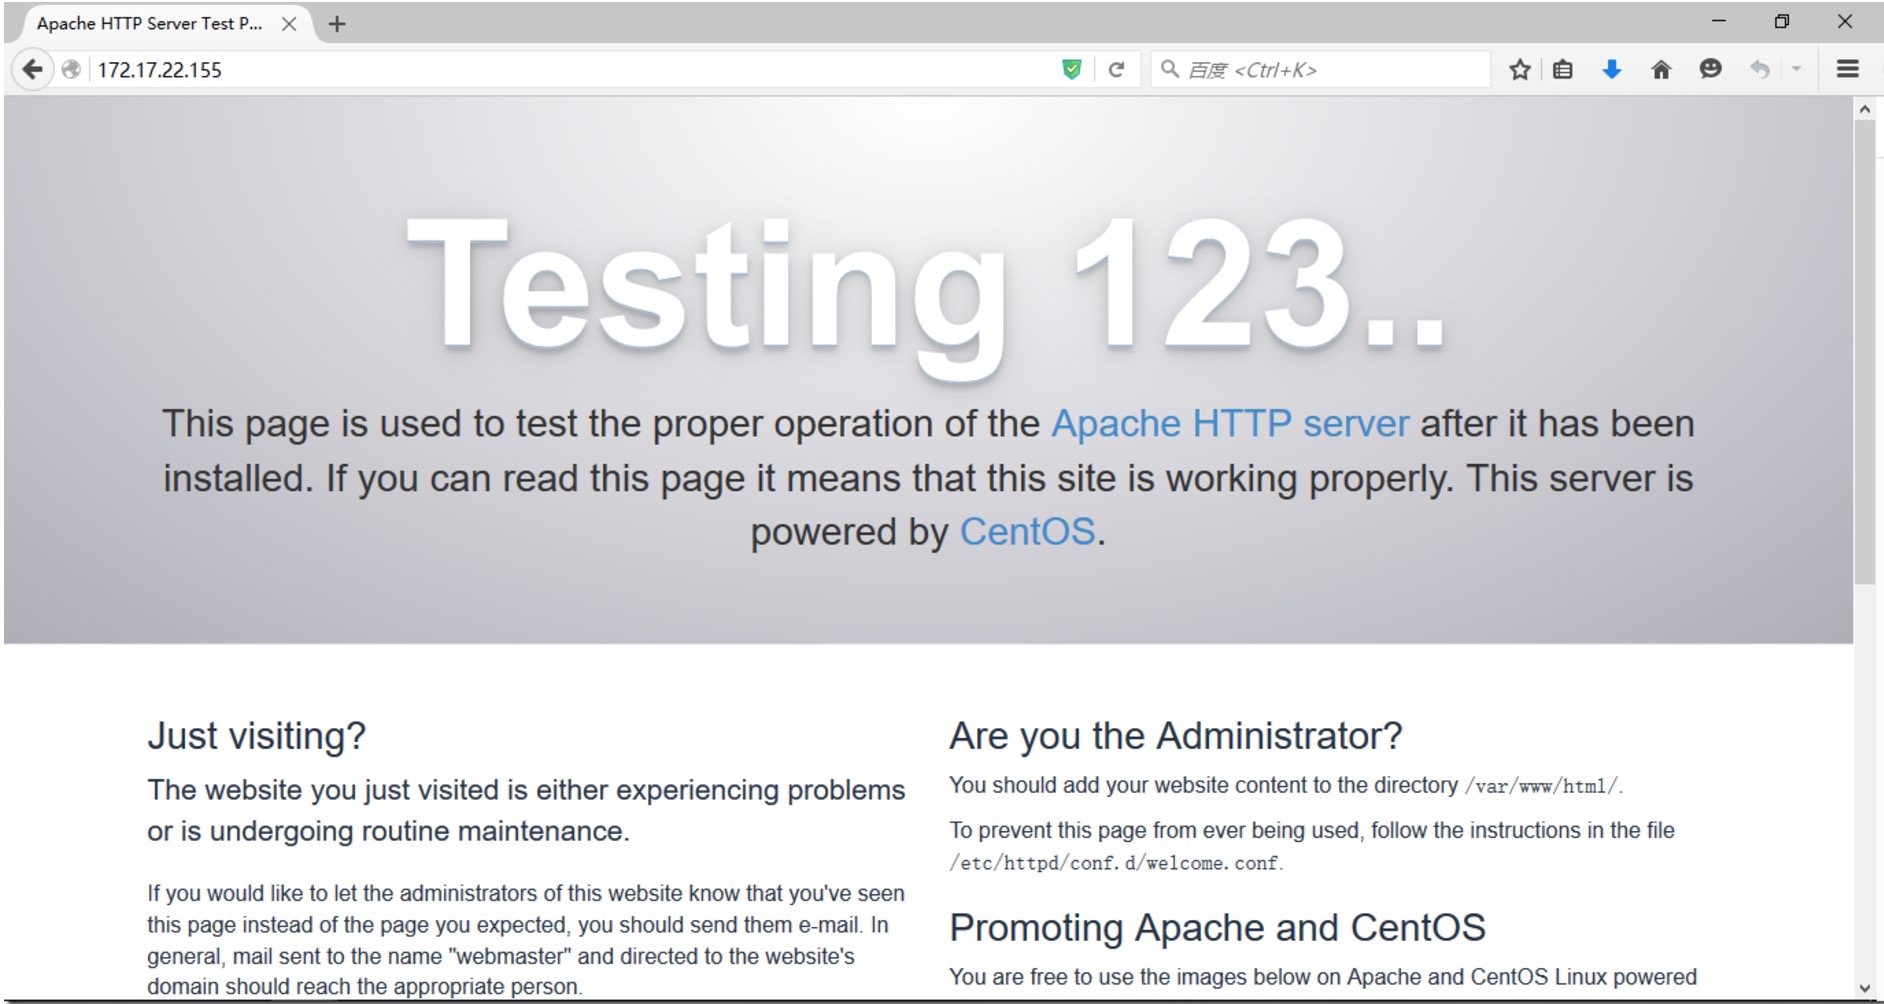The height and width of the screenshot is (1004, 1884).
Task: Click the 'Just visiting?' heading
Action: (x=257, y=736)
